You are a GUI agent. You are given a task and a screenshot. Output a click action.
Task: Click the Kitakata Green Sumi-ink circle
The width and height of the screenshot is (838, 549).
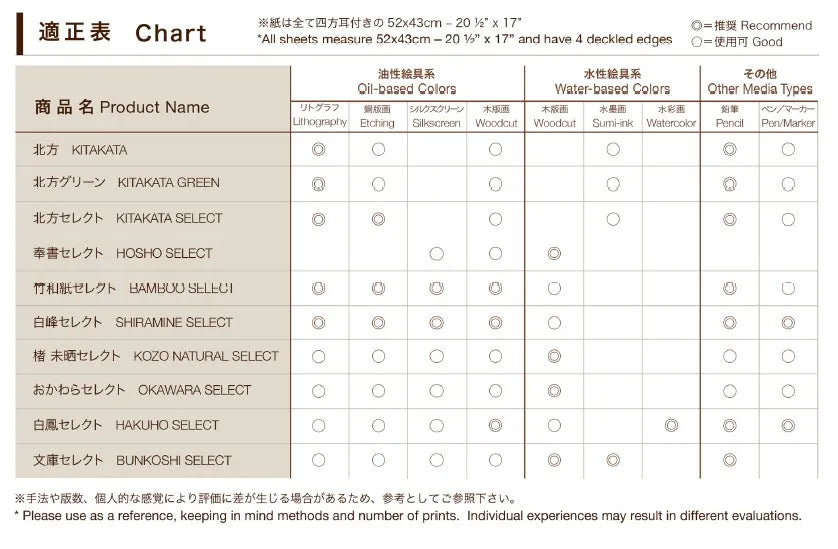coord(612,184)
